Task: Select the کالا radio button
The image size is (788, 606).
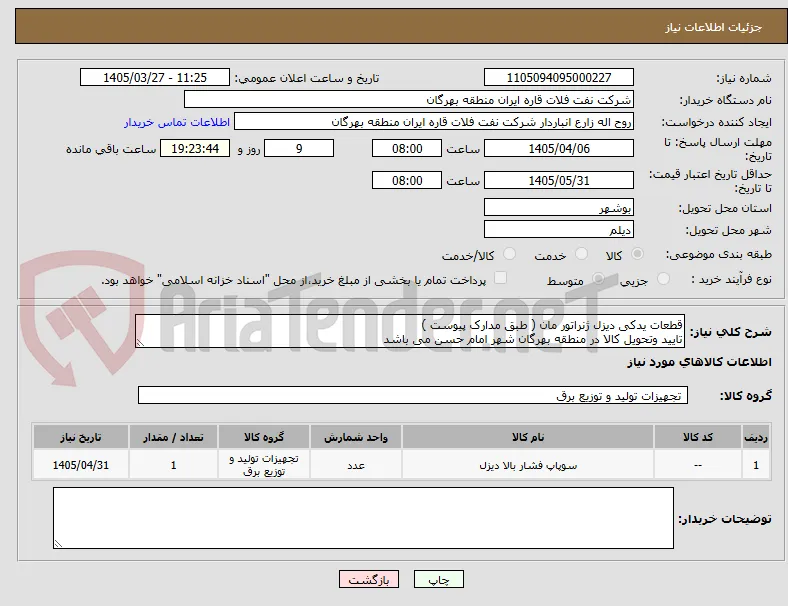Action: [637, 254]
